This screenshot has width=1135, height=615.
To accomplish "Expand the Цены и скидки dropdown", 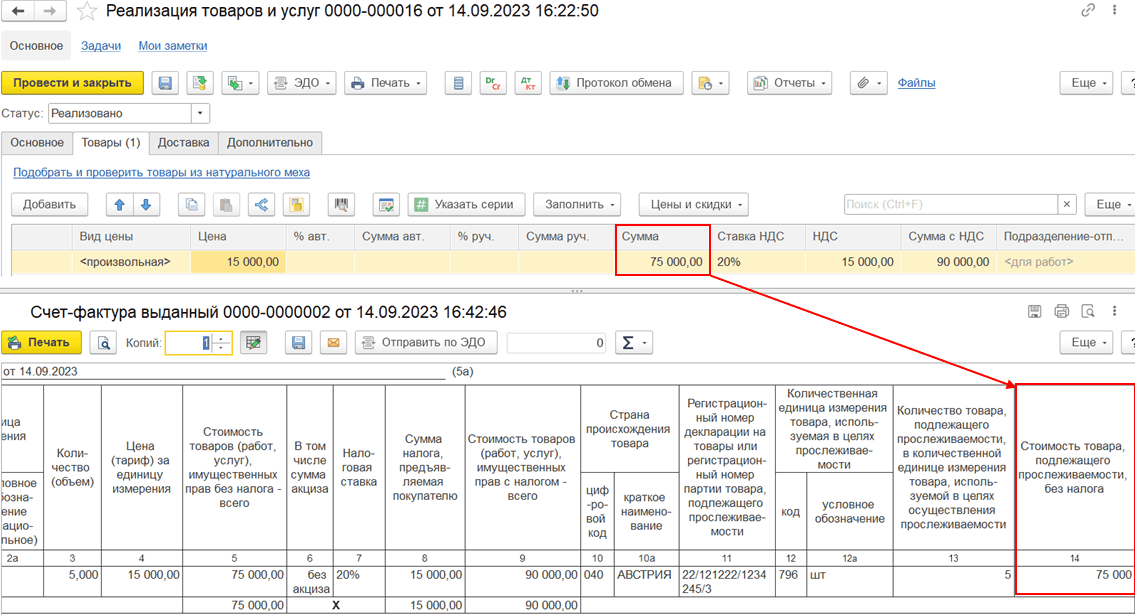I will click(x=693, y=205).
